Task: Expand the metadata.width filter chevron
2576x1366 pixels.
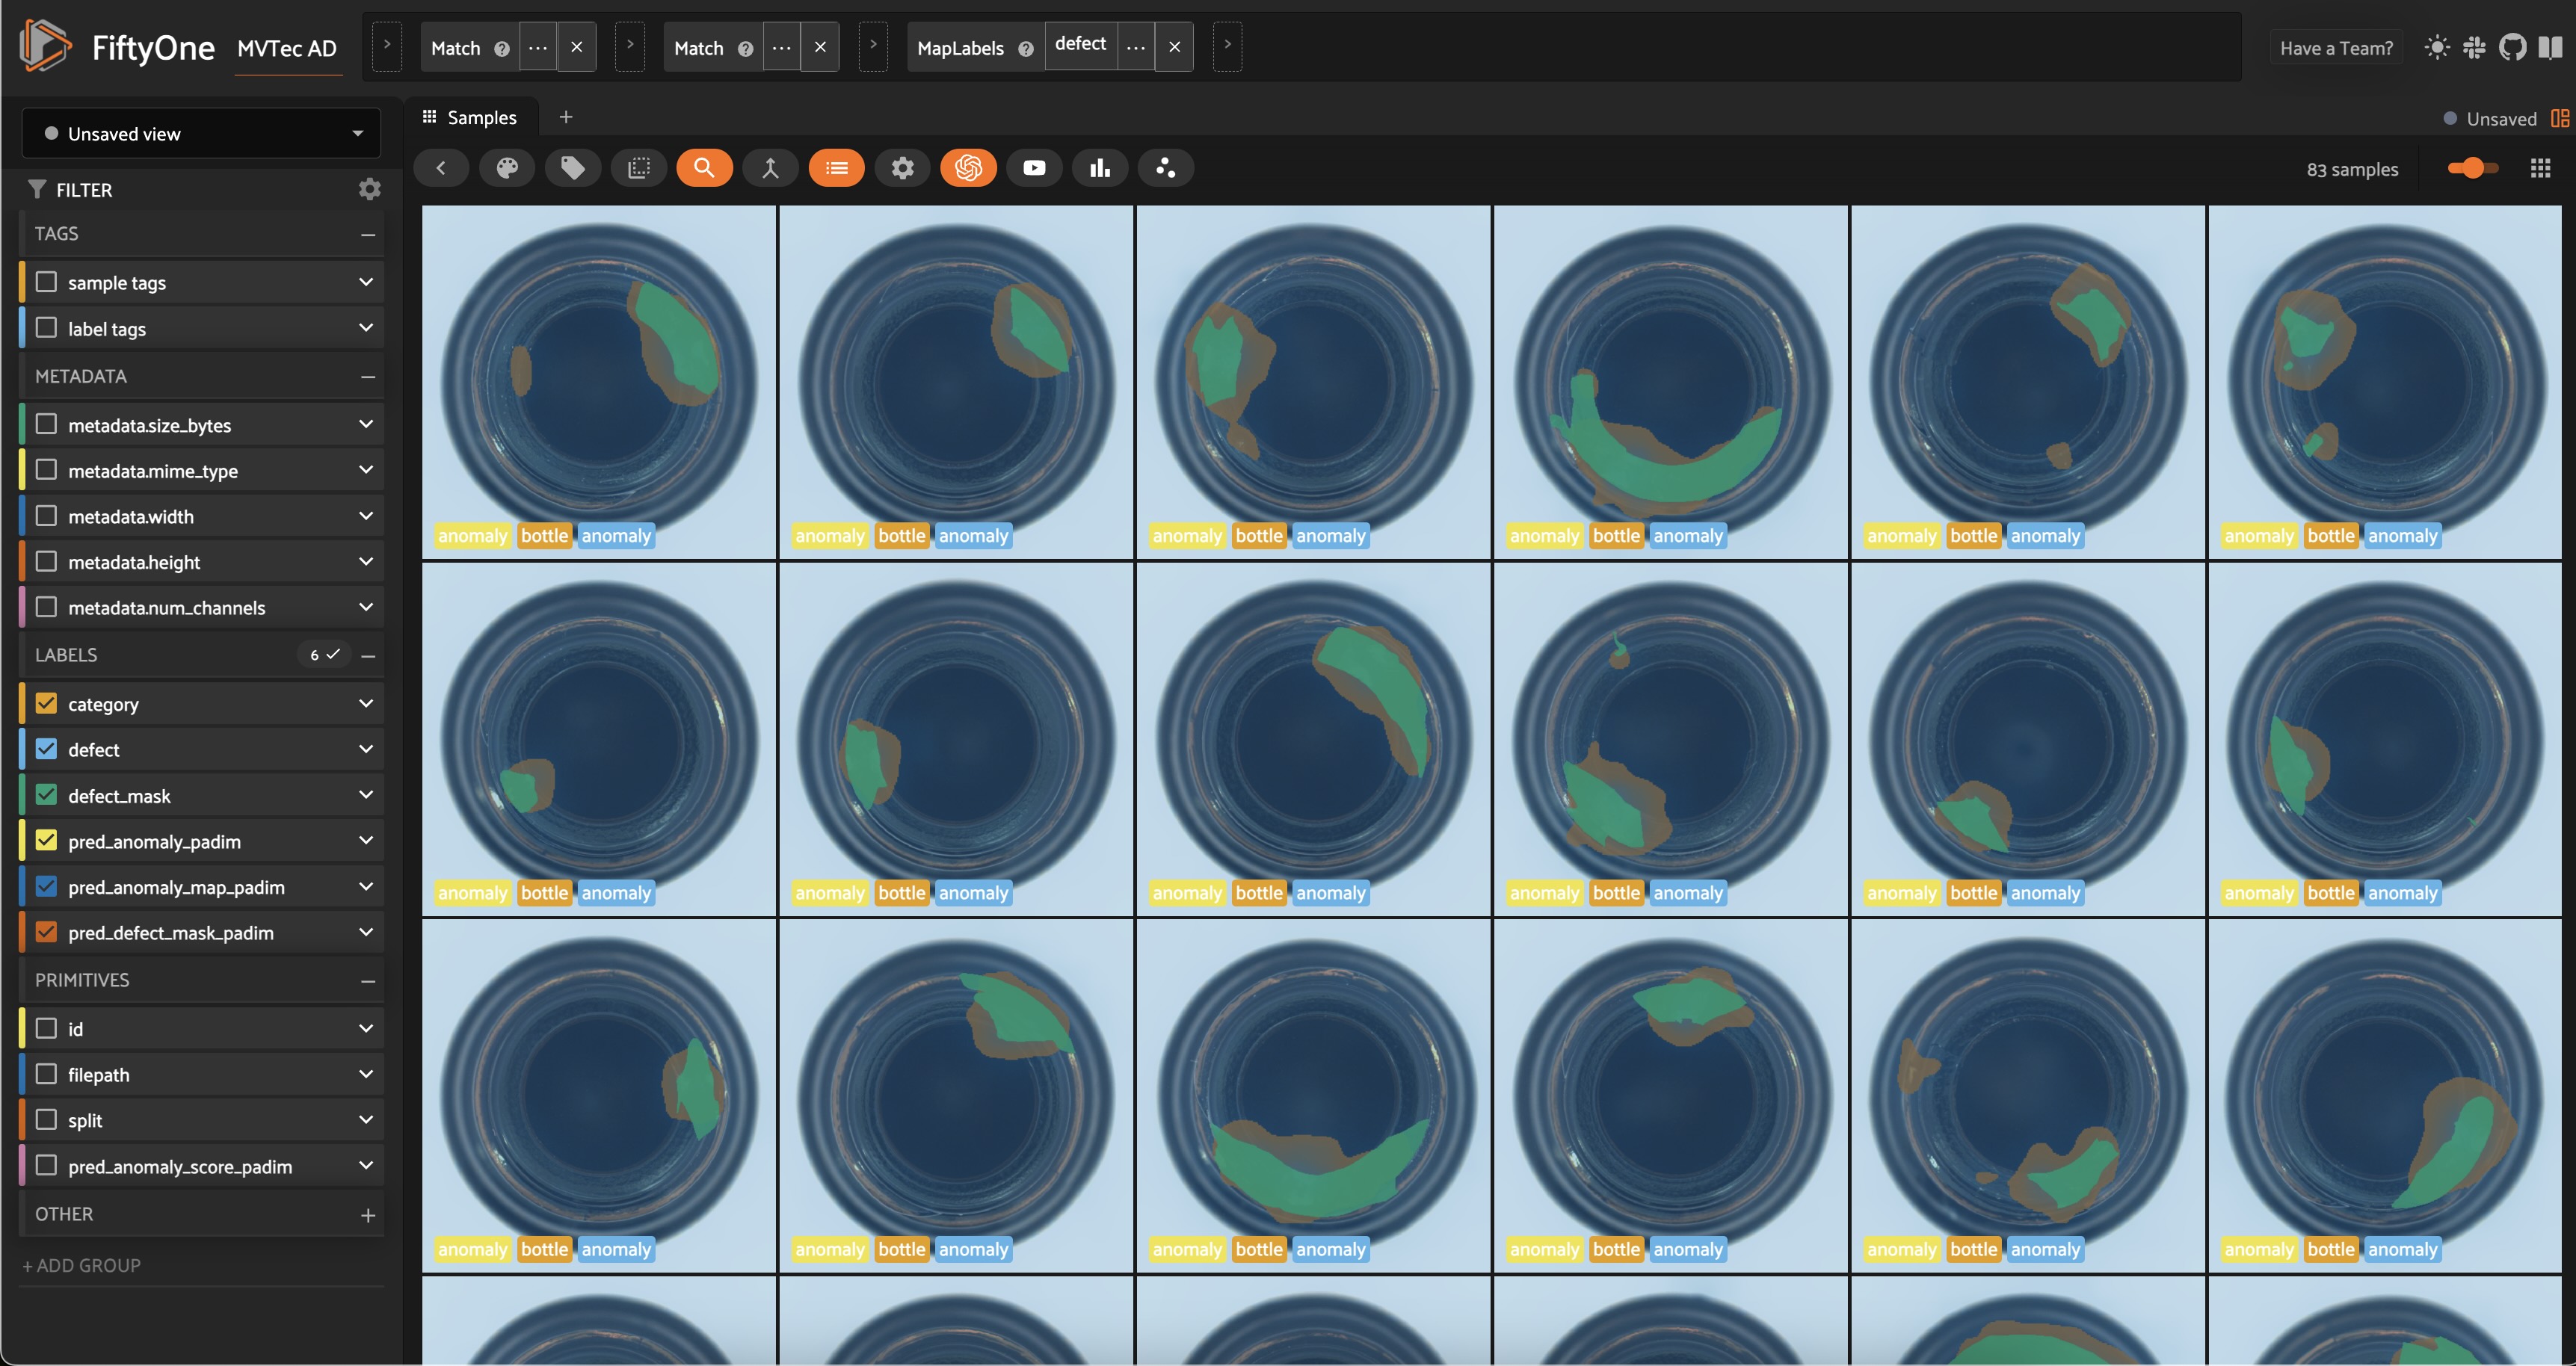Action: [x=366, y=516]
